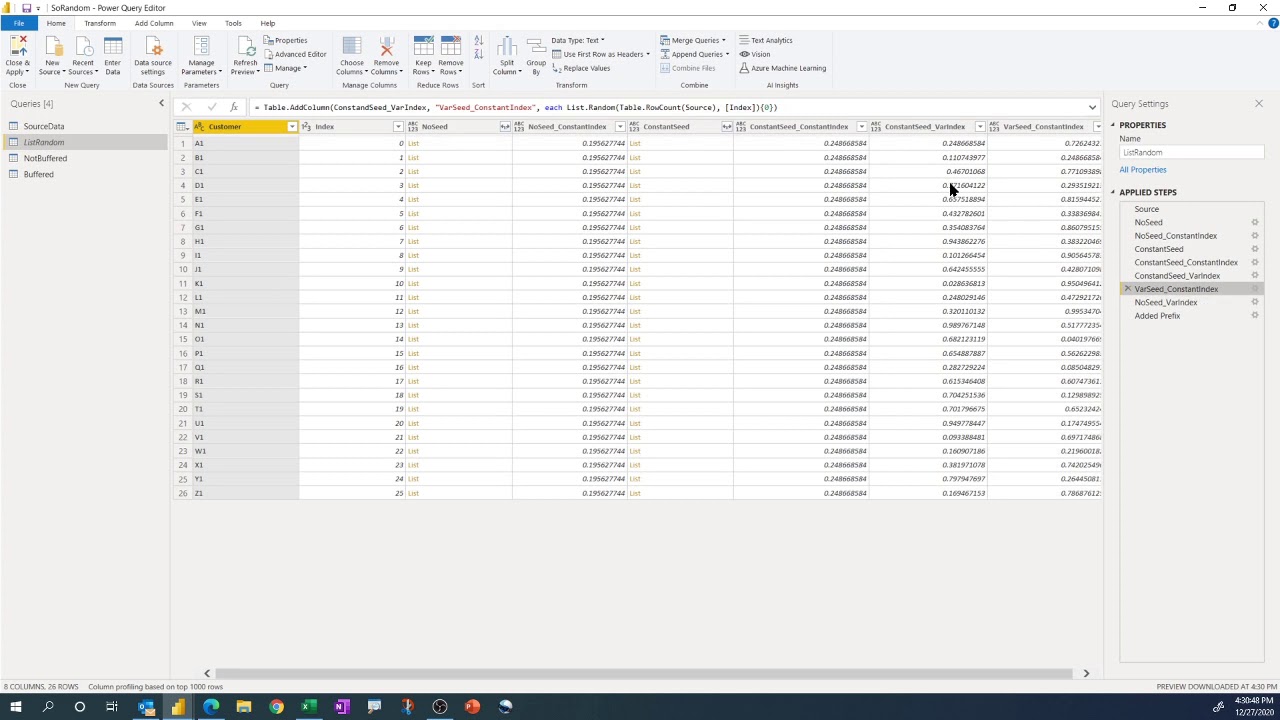Open Recent Sources icon
1280x720 pixels.
83,56
